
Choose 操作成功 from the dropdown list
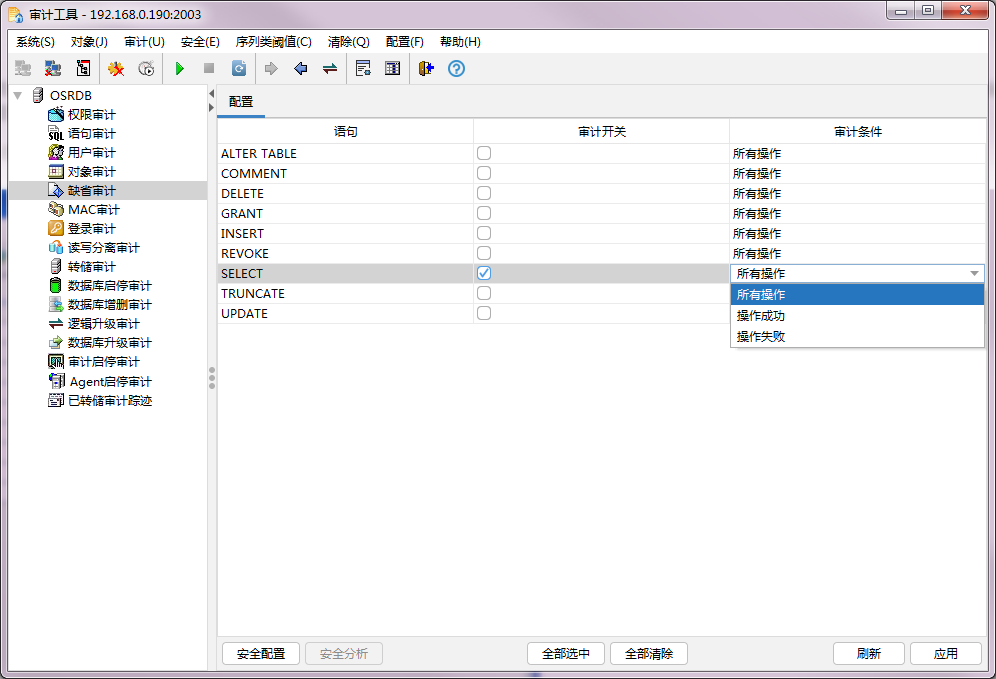[761, 316]
